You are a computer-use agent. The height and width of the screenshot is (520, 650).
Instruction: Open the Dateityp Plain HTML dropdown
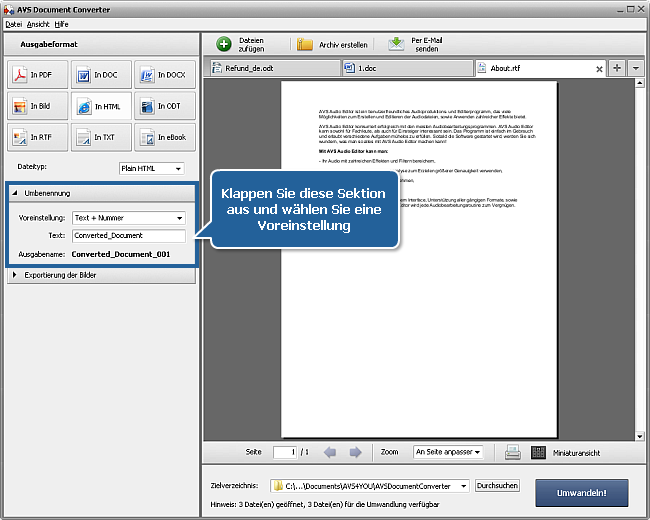(151, 168)
